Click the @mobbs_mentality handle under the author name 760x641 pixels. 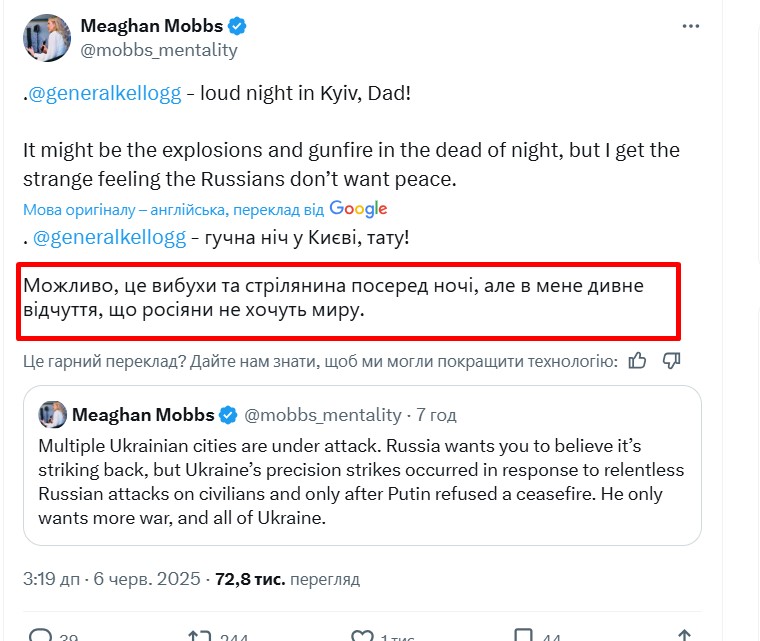coord(158,49)
